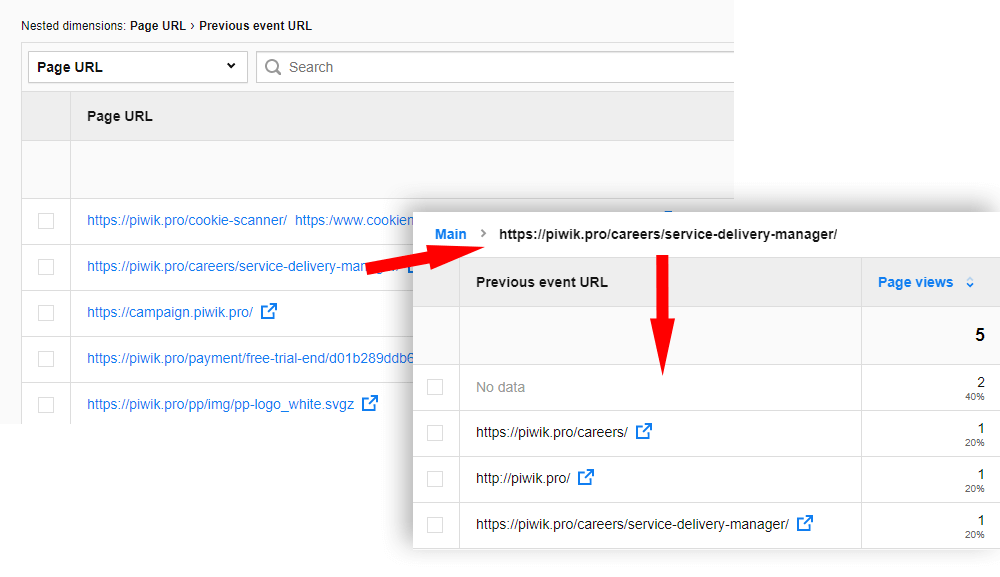Open external link icon for campaign.piwik.pro
The image size is (1000, 577).
[x=268, y=312]
